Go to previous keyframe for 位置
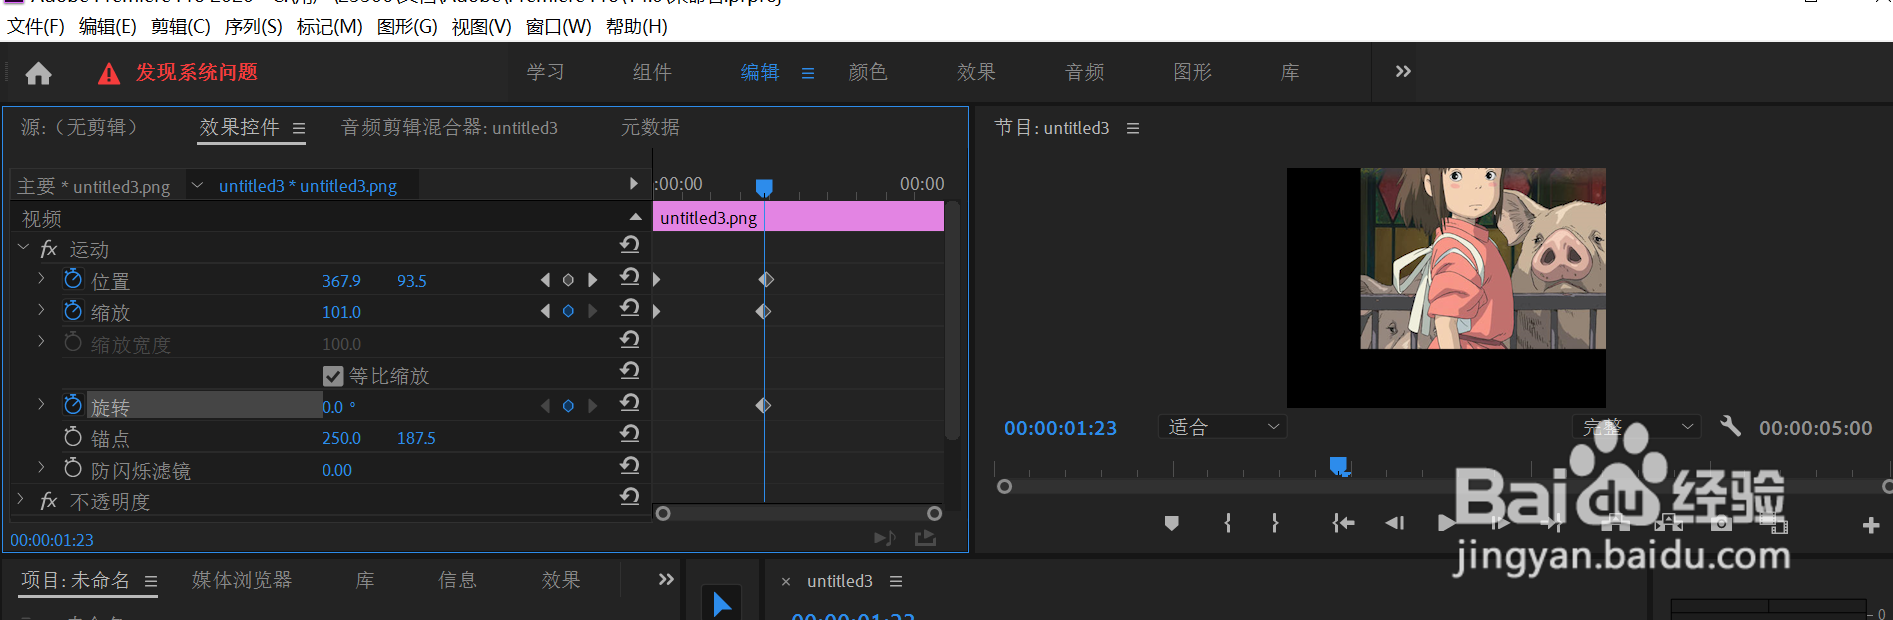Image resolution: width=1893 pixels, height=620 pixels. pos(545,280)
